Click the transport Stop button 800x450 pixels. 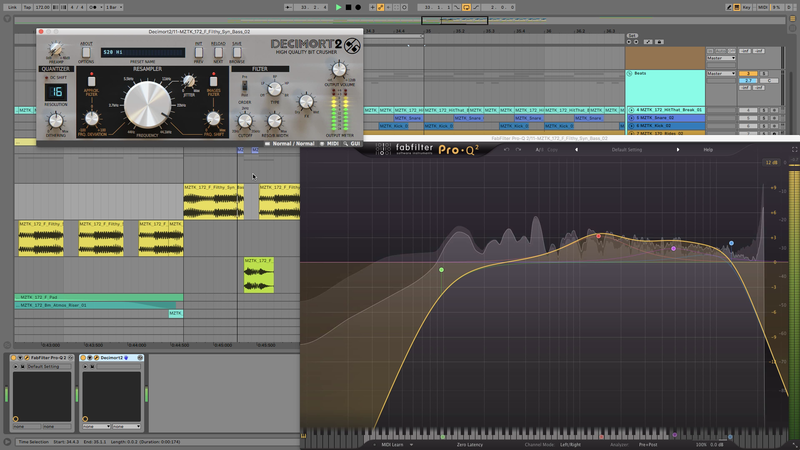(348, 7)
